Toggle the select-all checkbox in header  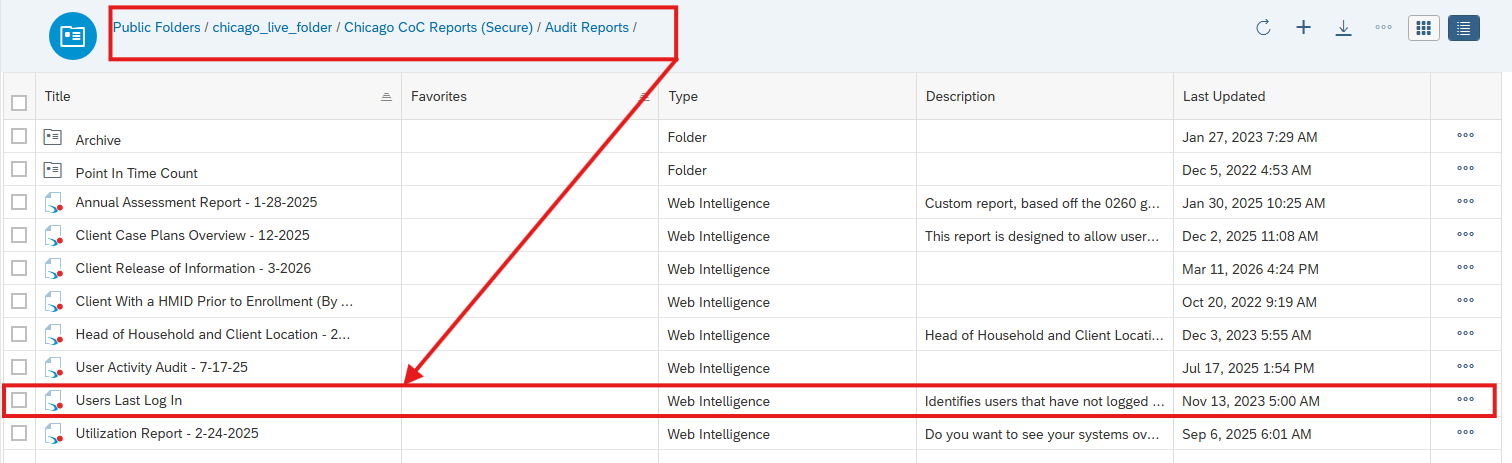tap(19, 102)
